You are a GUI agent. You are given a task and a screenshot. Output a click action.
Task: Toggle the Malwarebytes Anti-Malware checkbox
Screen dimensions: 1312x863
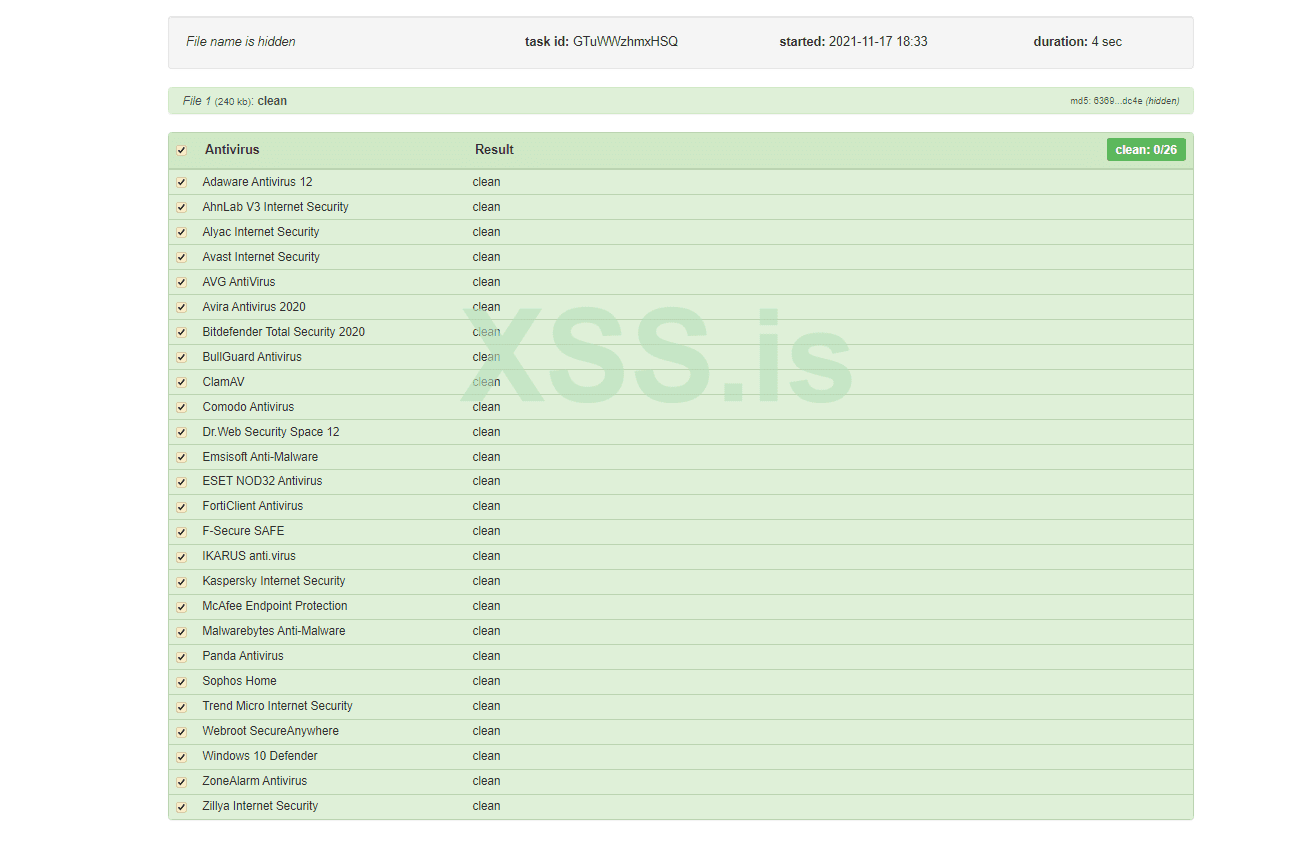pos(181,632)
